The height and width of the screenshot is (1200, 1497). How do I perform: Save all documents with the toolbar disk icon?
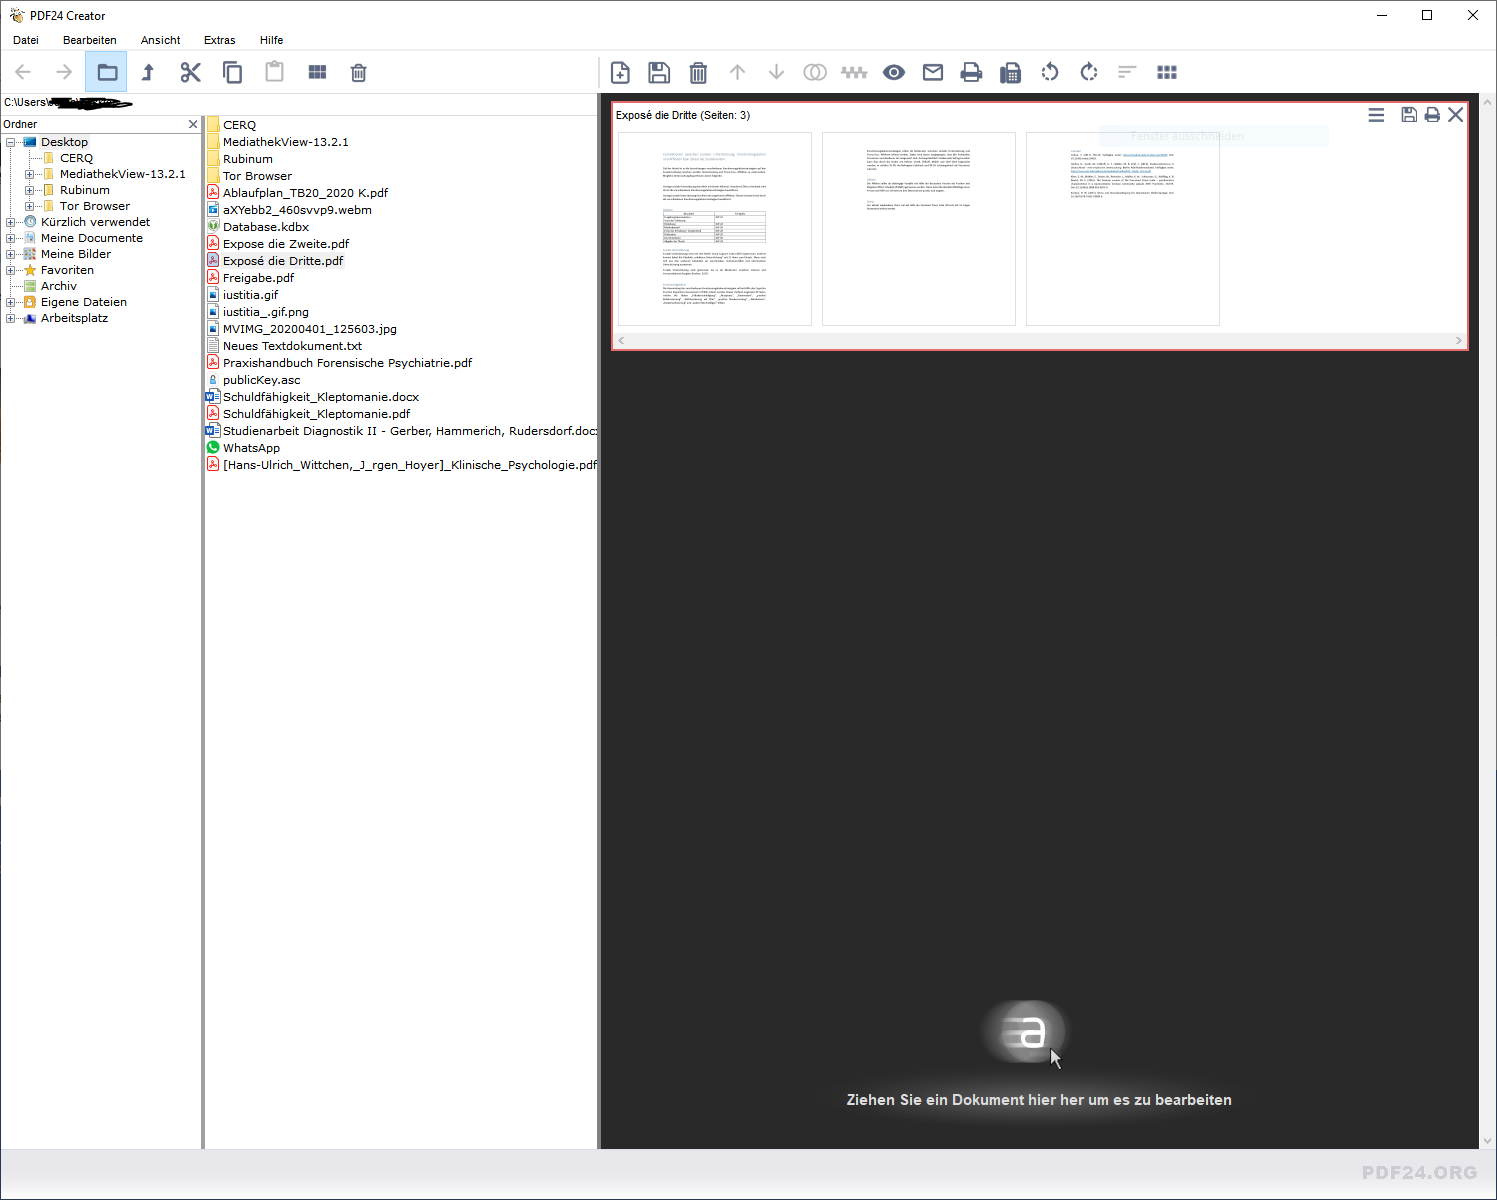[659, 72]
